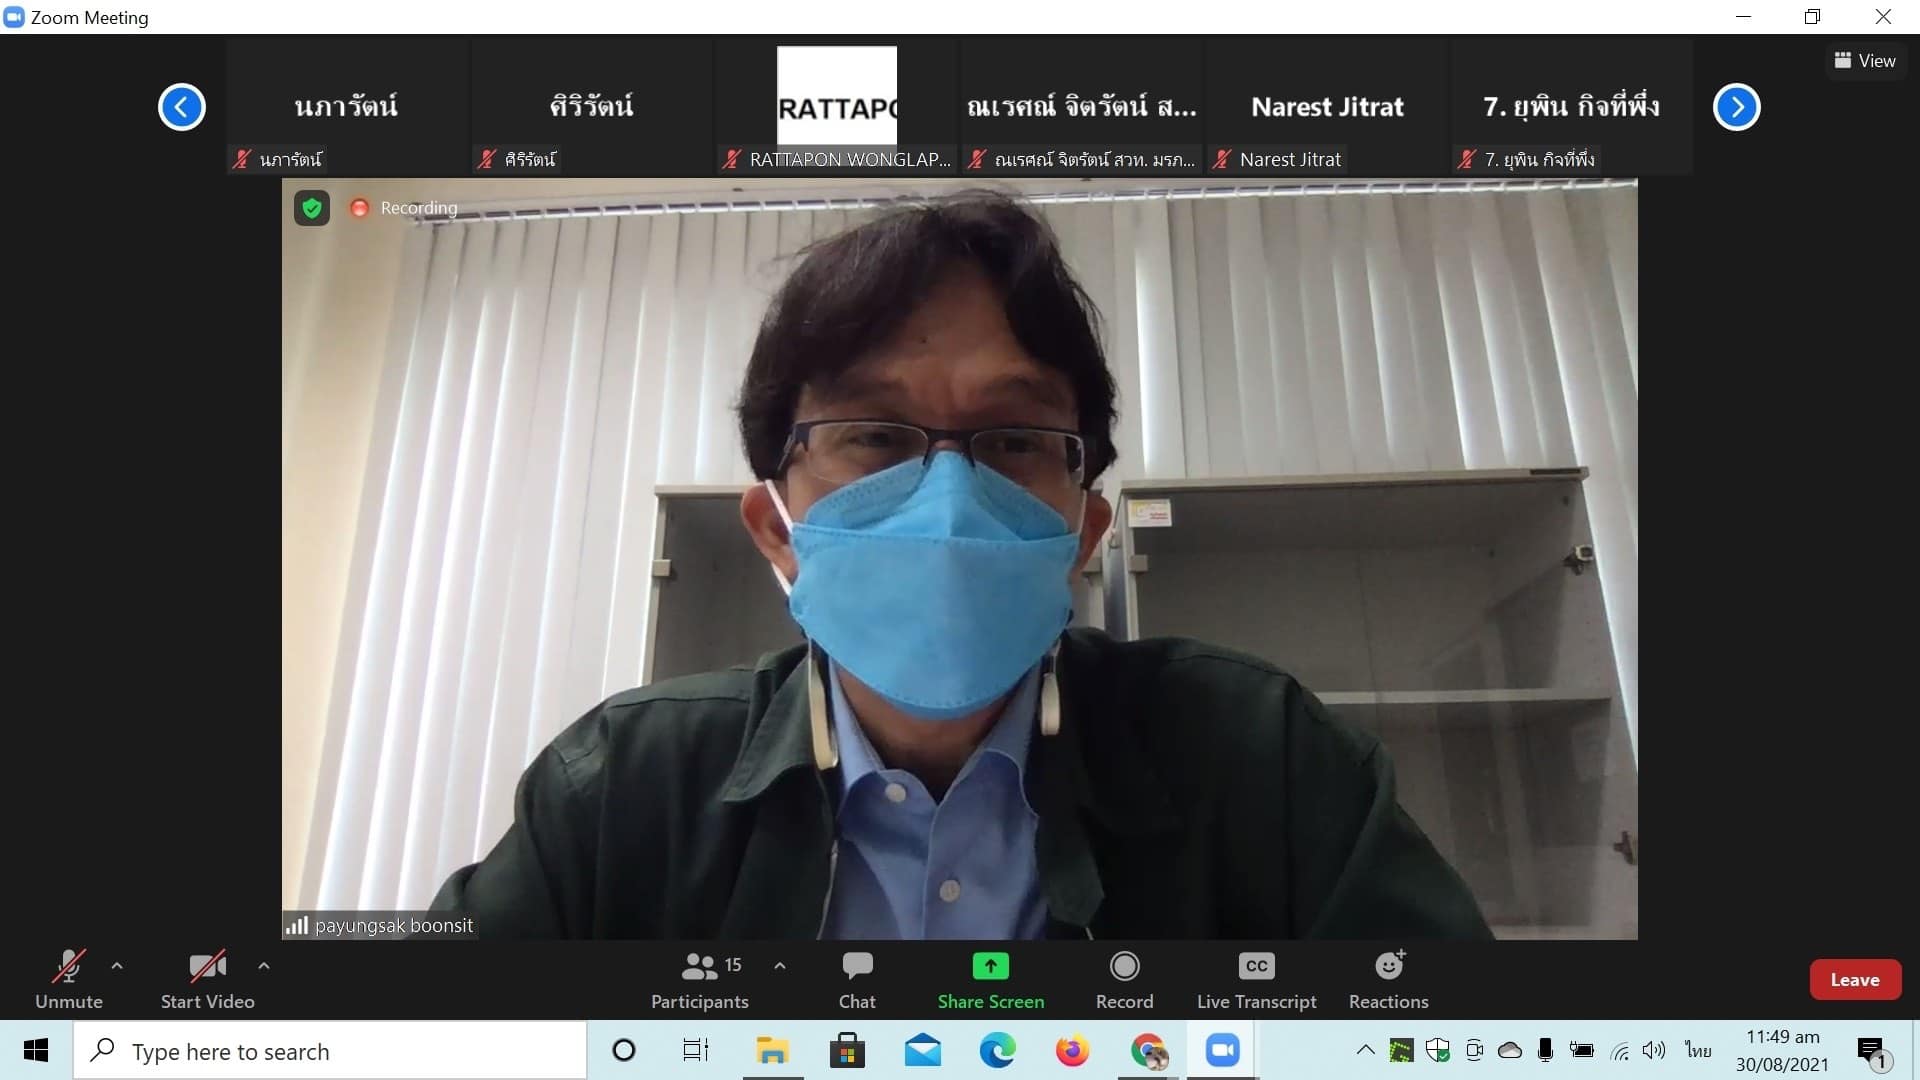Leave the meeting

[x=1854, y=980]
